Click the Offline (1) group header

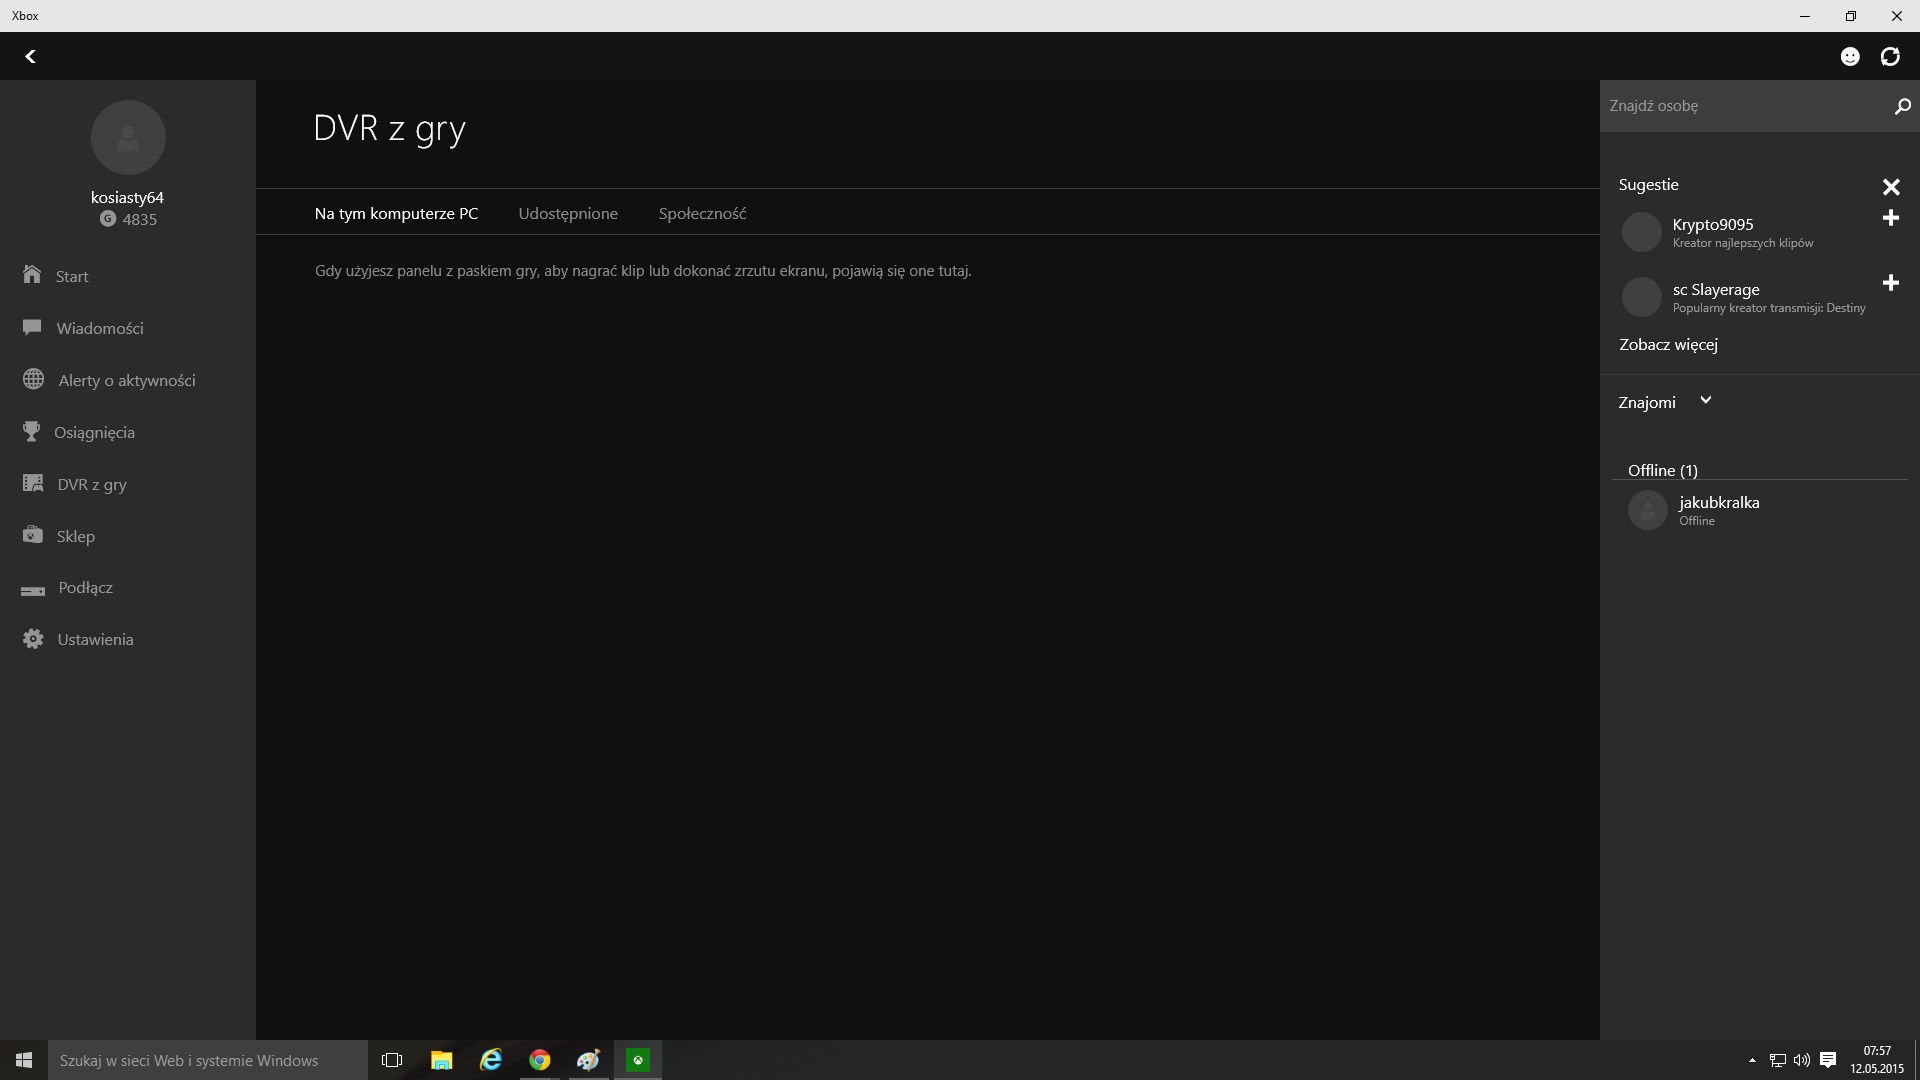pos(1662,470)
